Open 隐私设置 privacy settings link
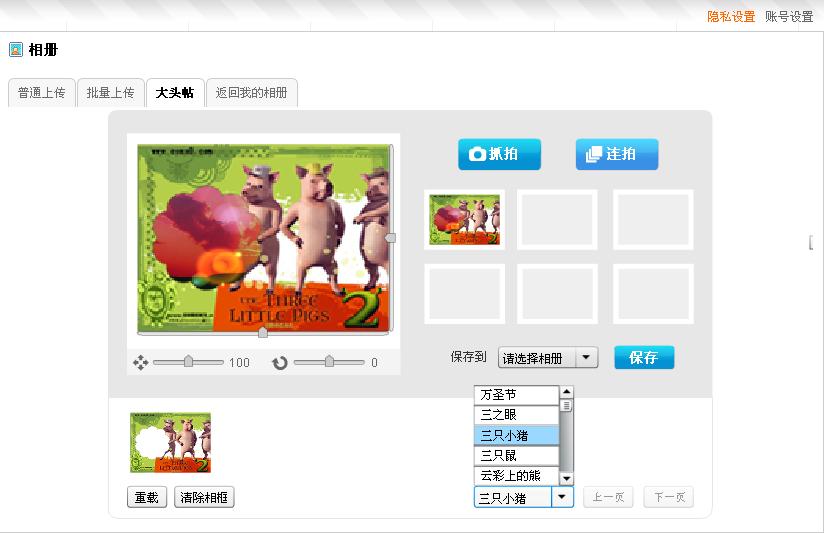 click(731, 17)
